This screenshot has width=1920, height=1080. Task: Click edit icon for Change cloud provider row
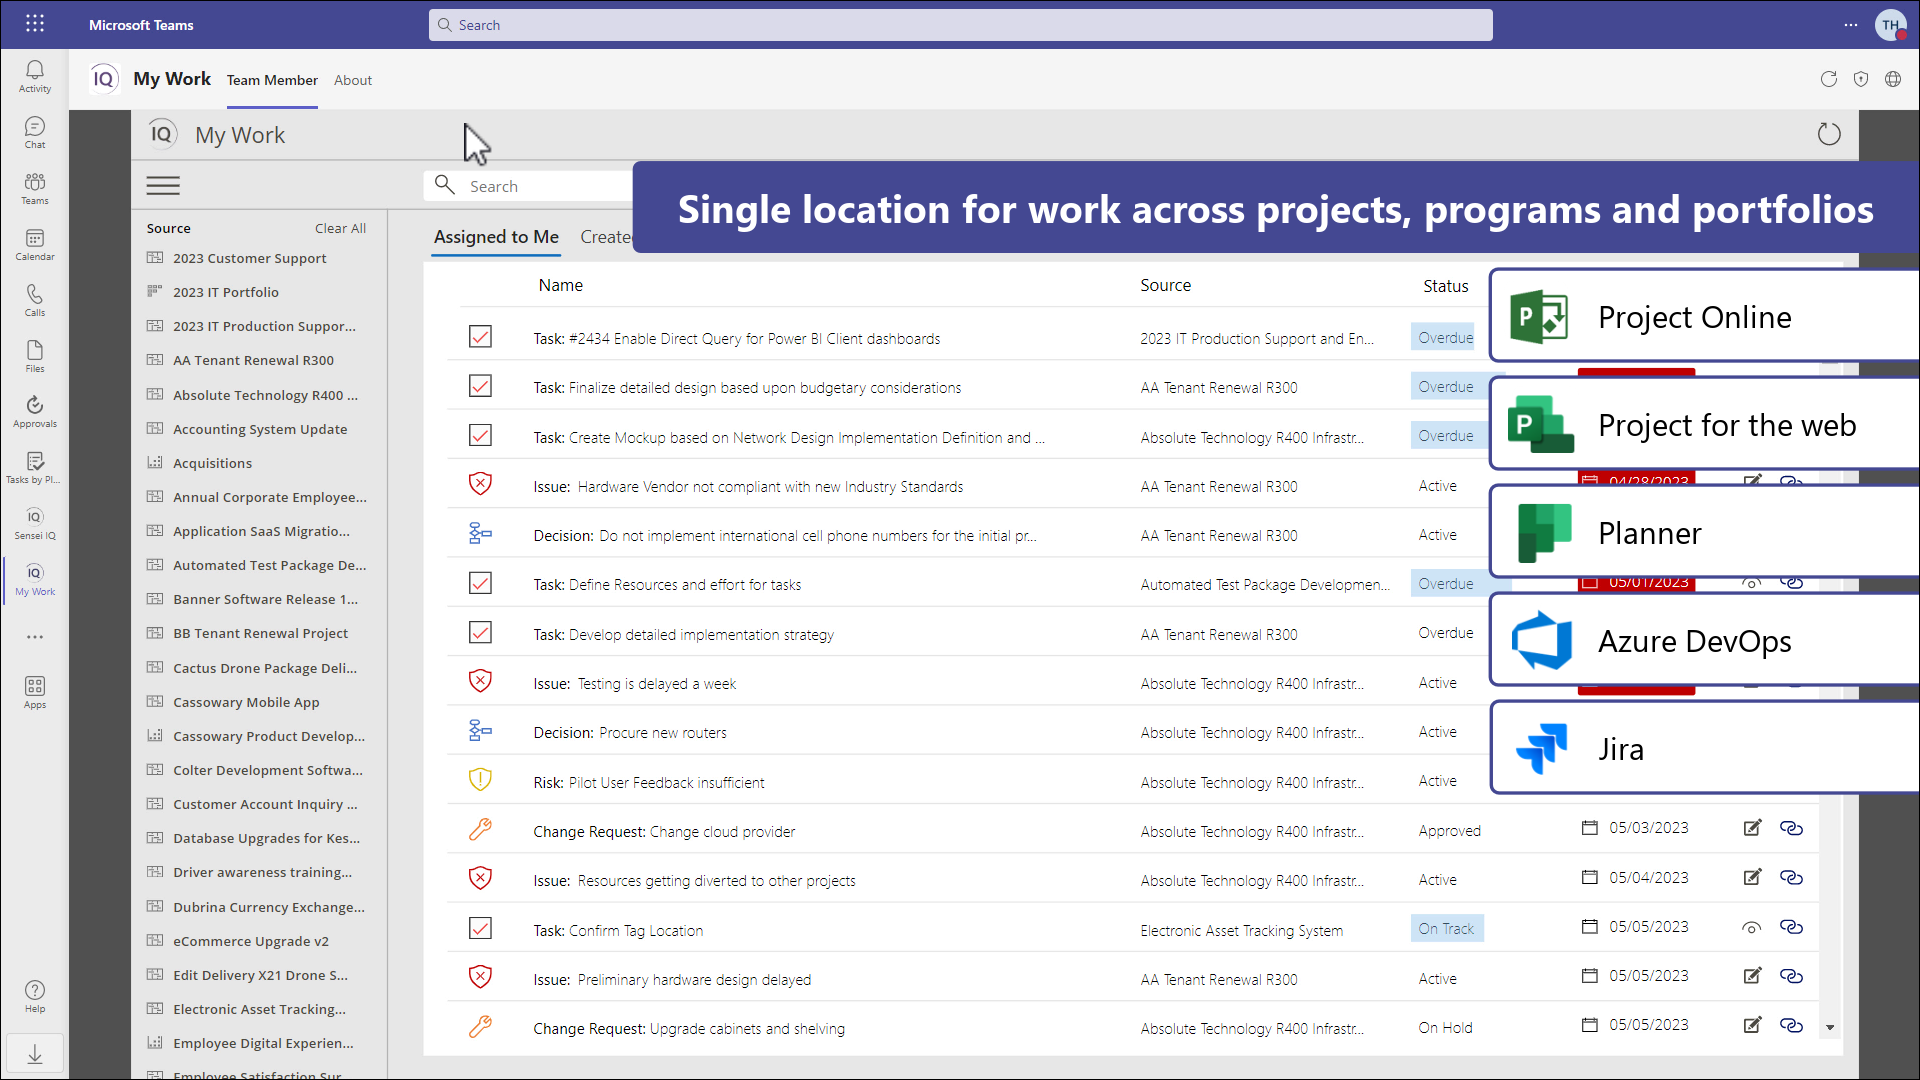click(x=1752, y=828)
